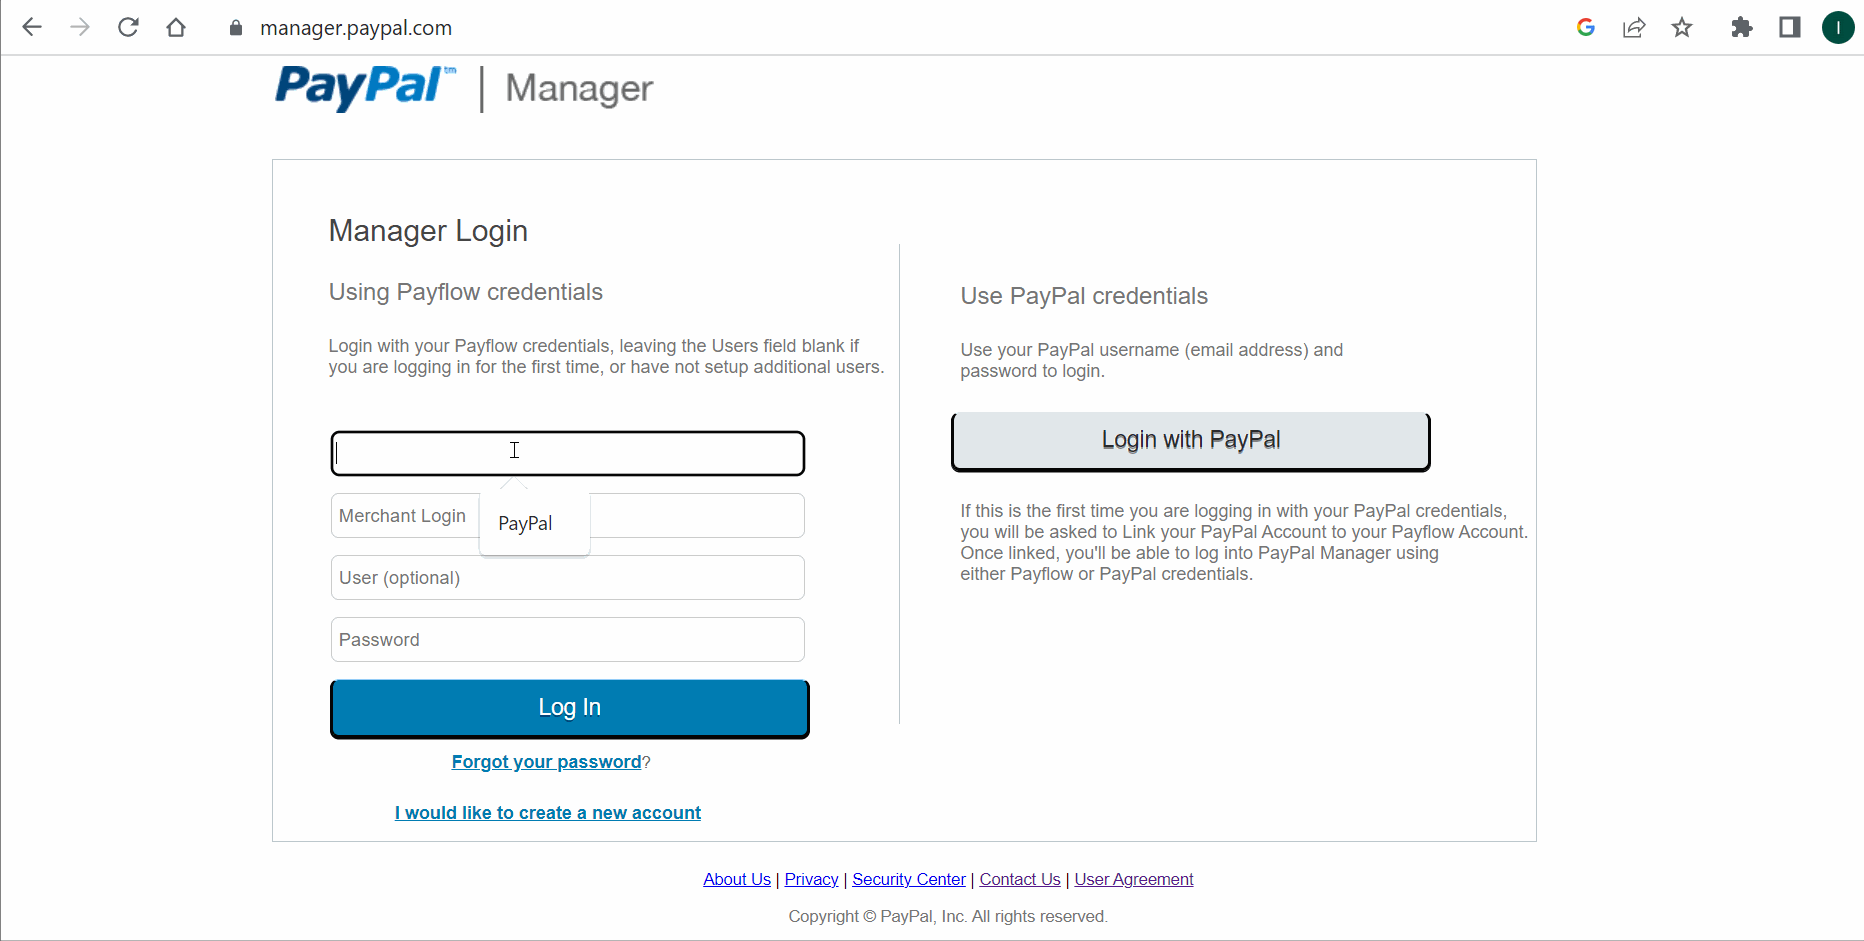The image size is (1864, 941).
Task: Open the Google icon in address bar
Action: (1586, 27)
